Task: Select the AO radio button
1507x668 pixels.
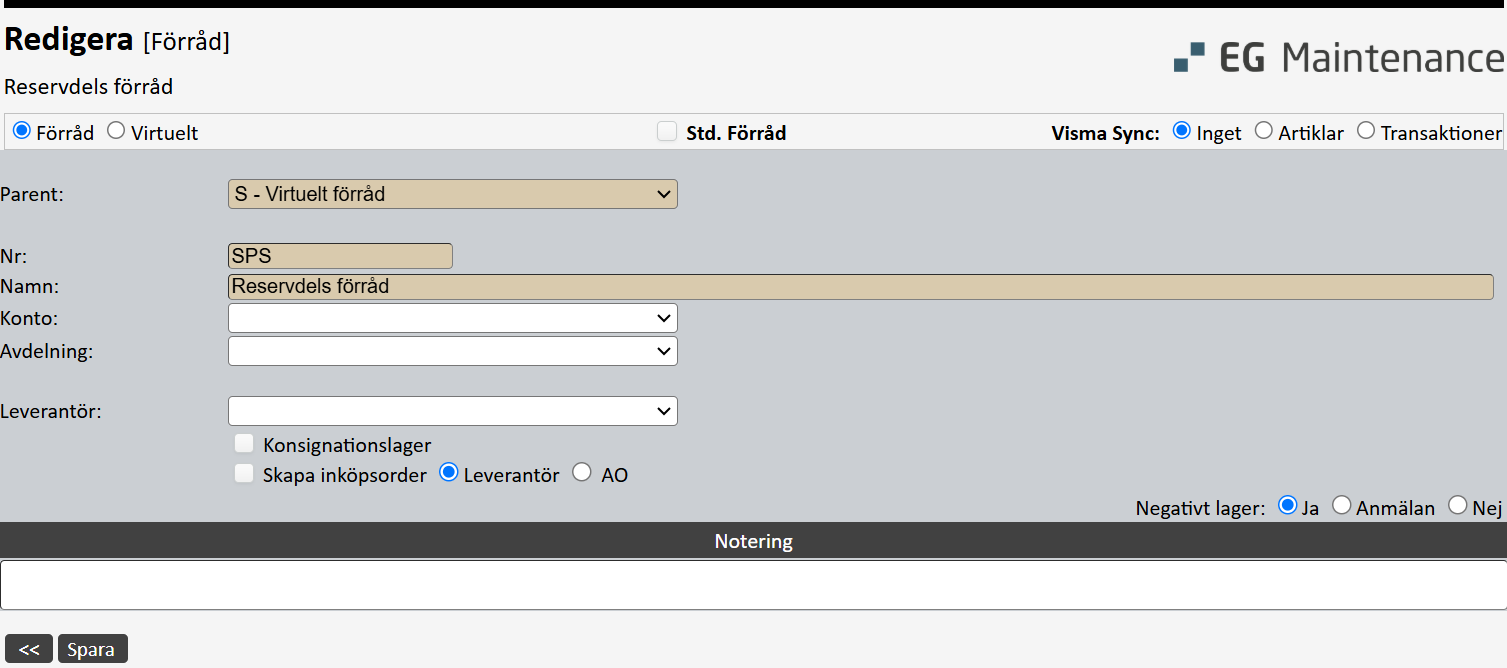Action: coord(582,474)
